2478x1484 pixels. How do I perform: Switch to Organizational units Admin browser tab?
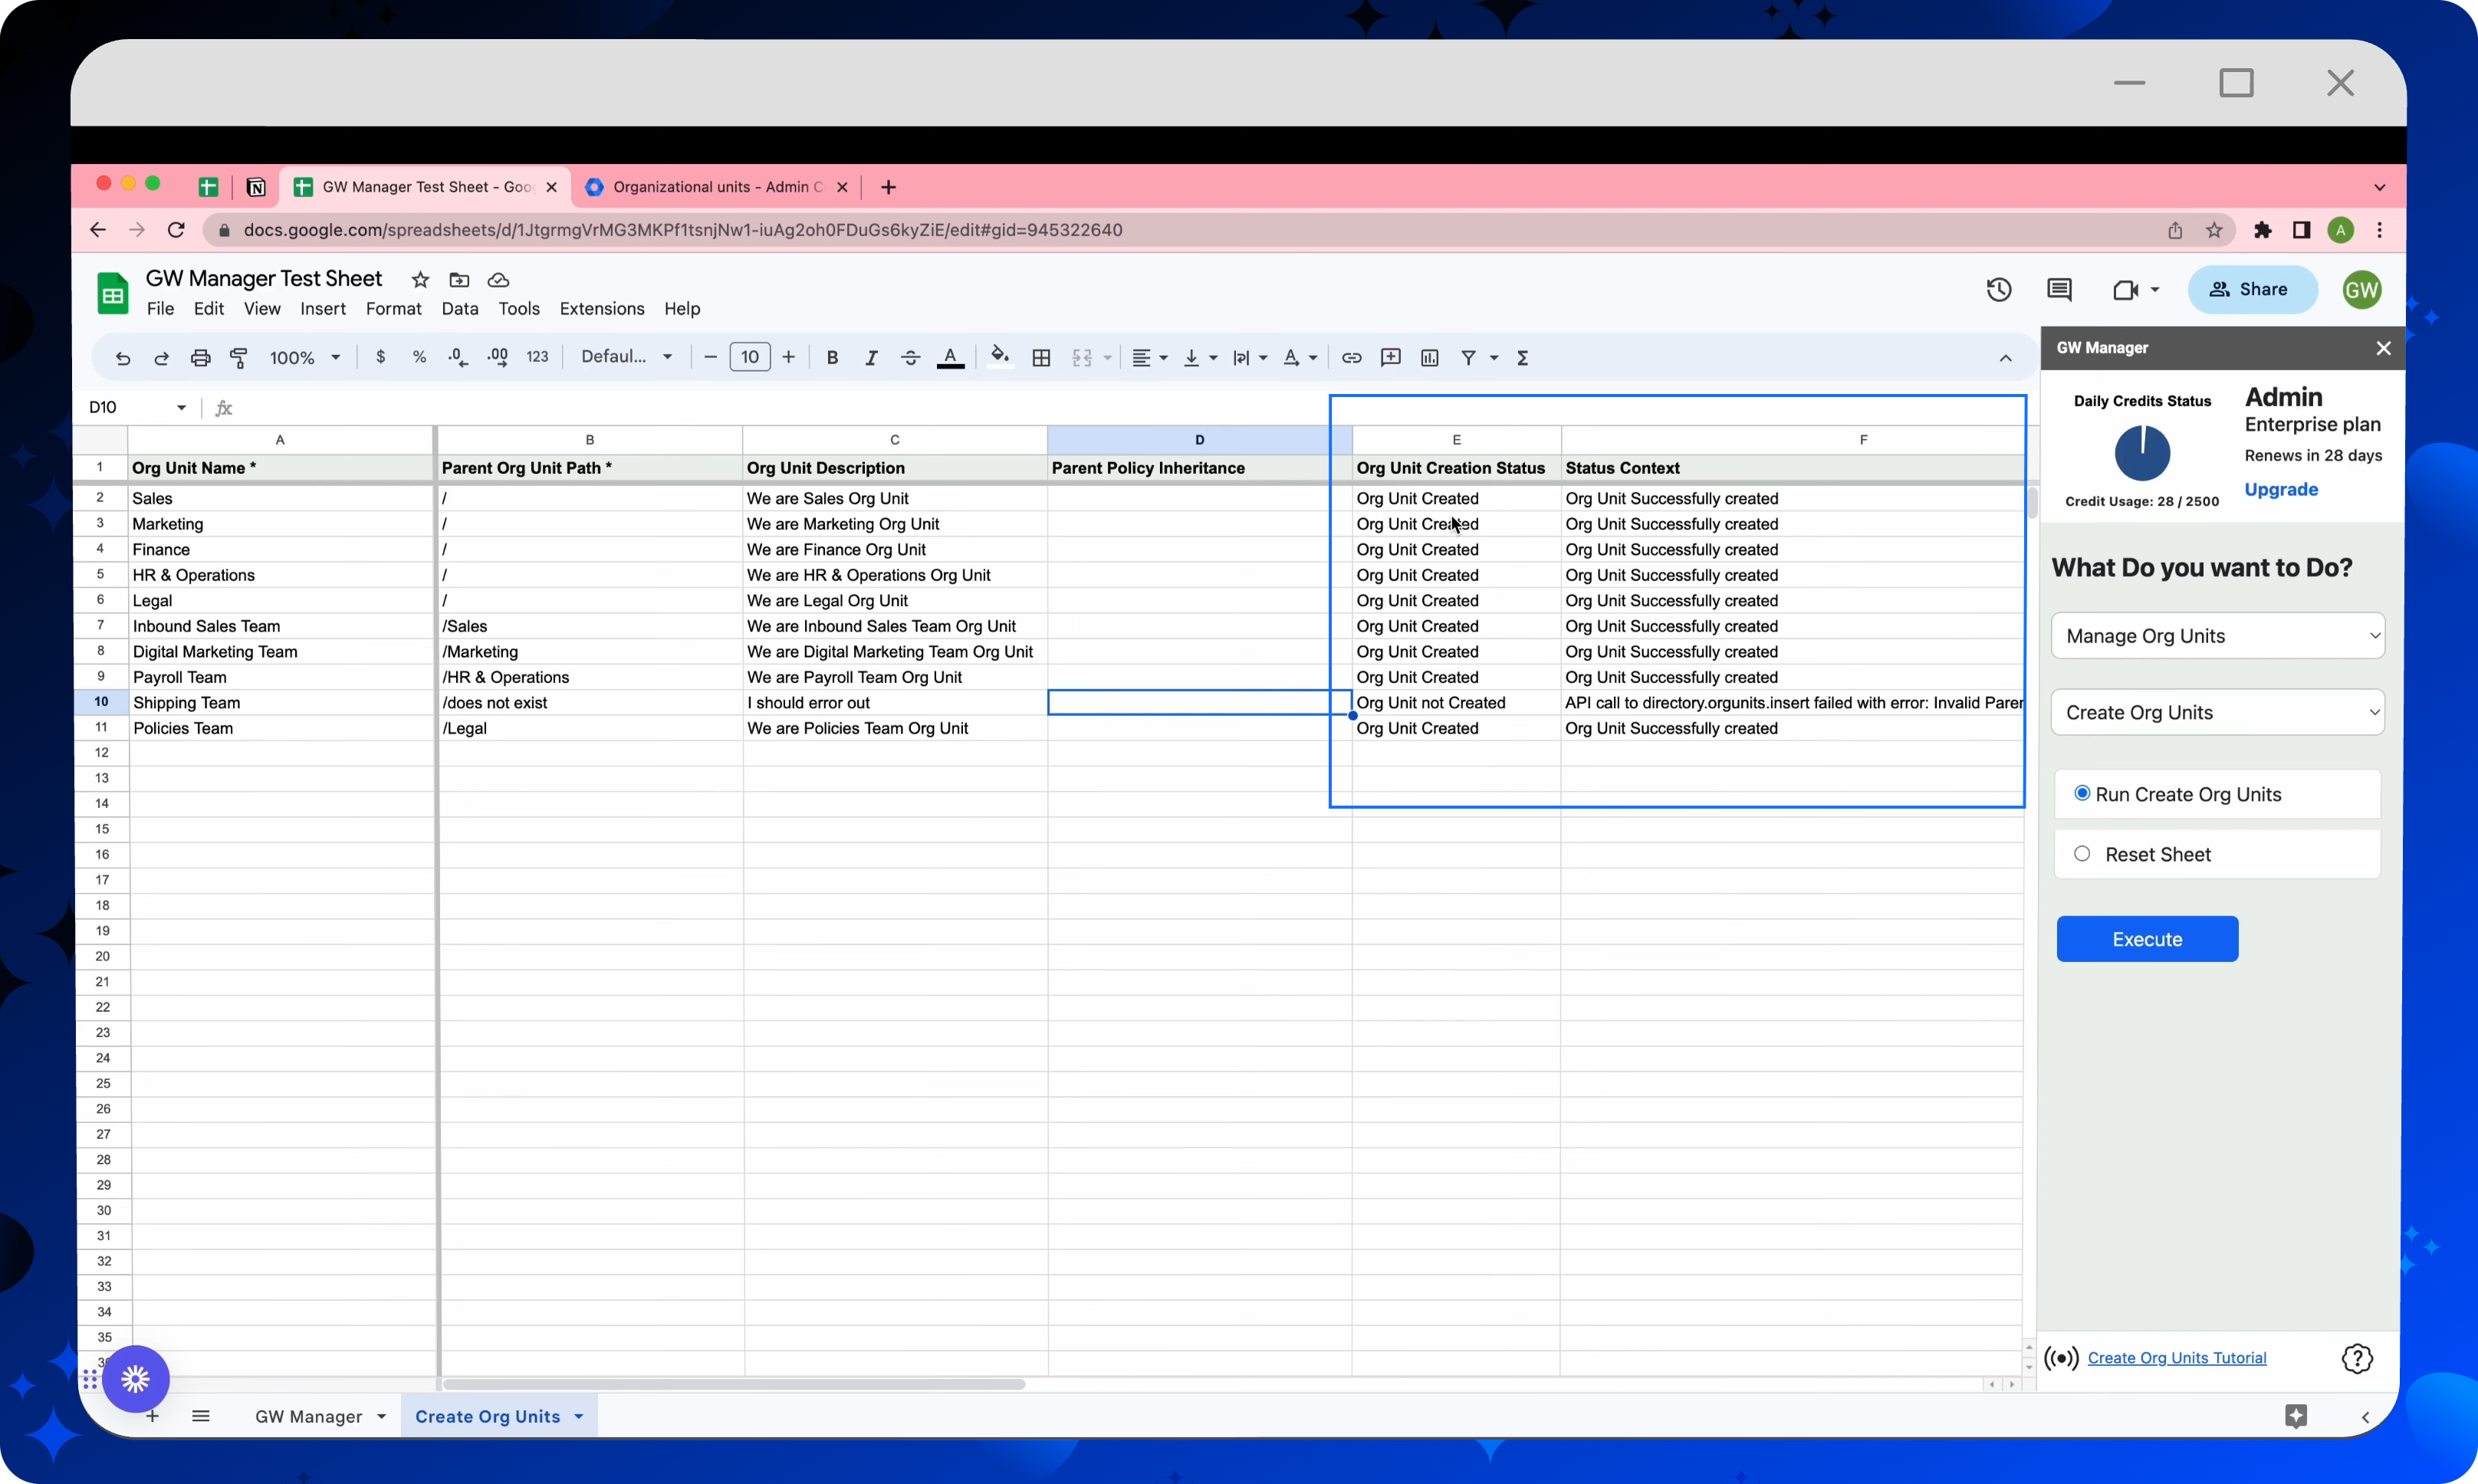716,187
